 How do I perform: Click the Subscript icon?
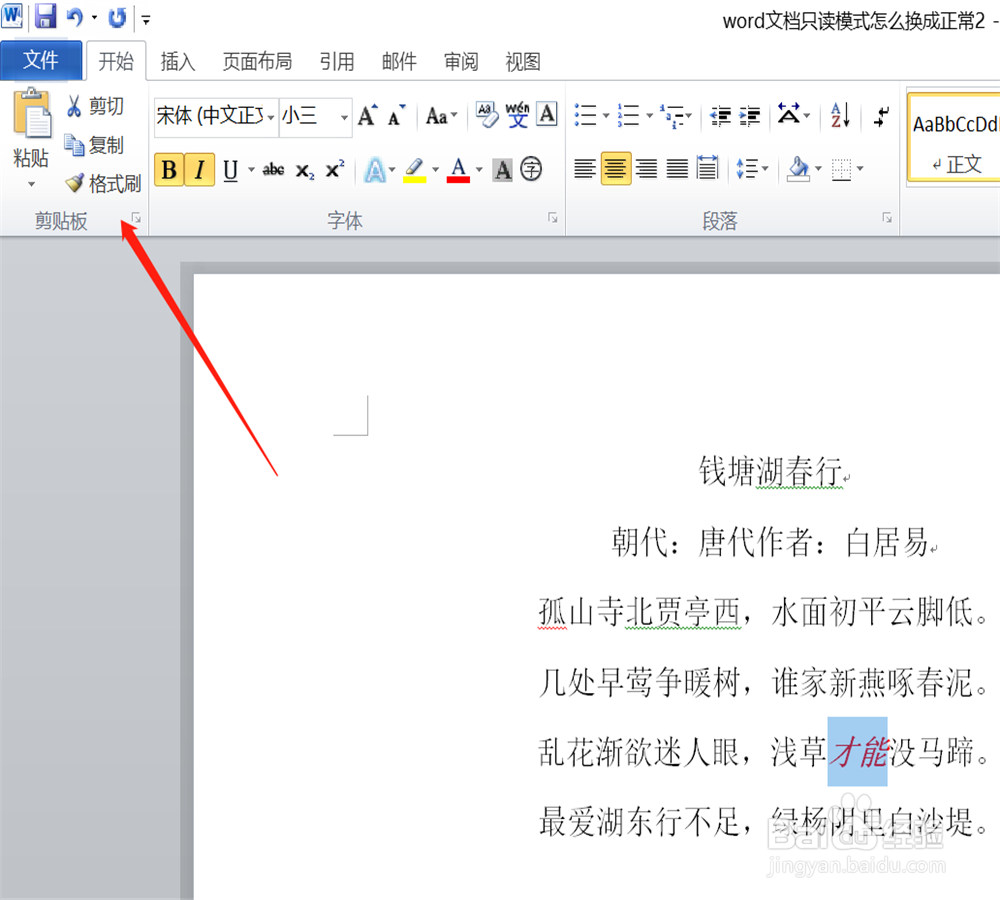coord(303,169)
